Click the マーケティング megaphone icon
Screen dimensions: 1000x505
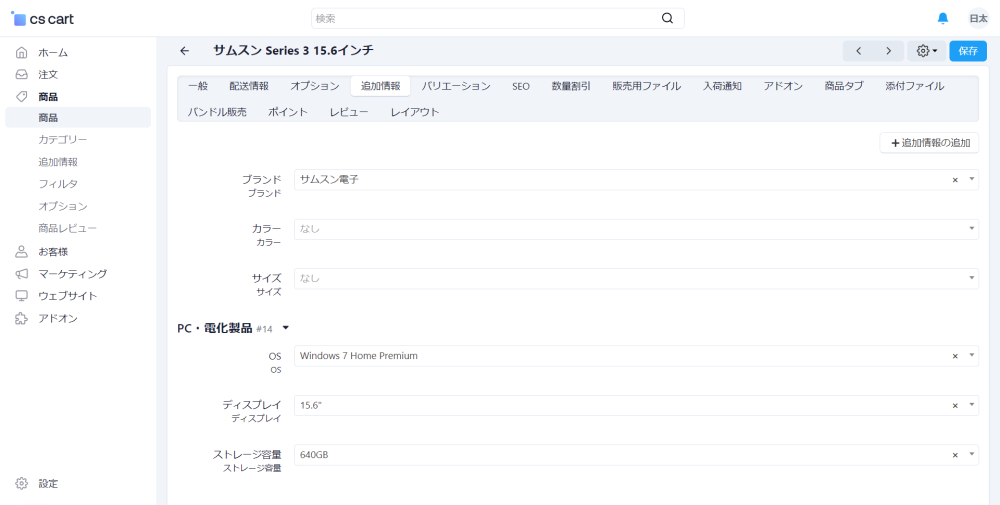(22, 274)
